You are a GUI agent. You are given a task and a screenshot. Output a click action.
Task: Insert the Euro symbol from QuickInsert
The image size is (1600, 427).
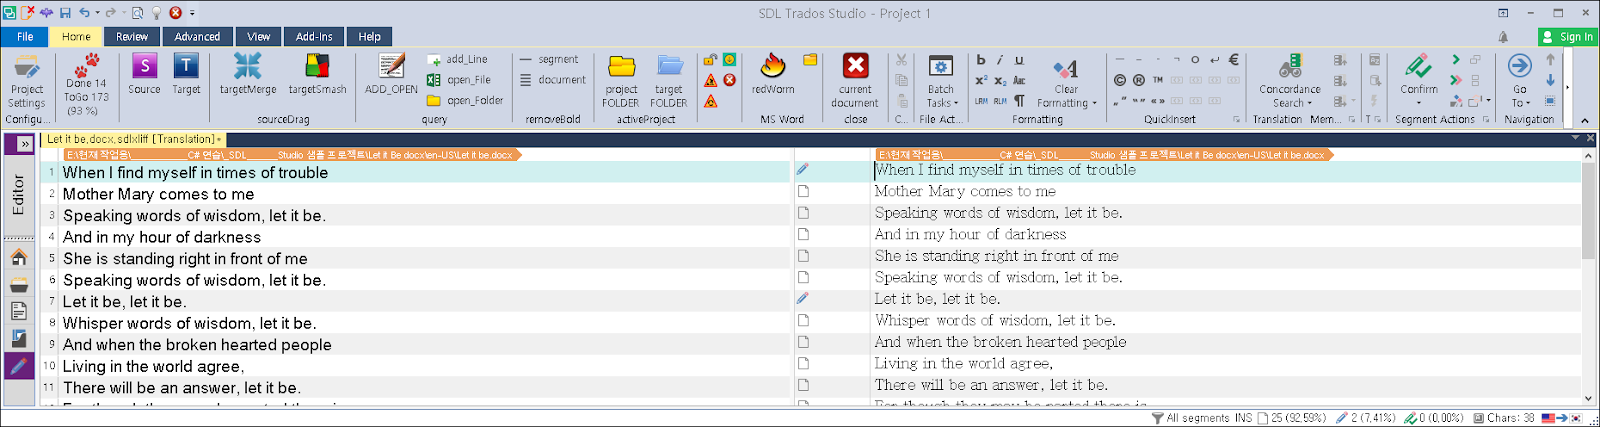(1233, 60)
